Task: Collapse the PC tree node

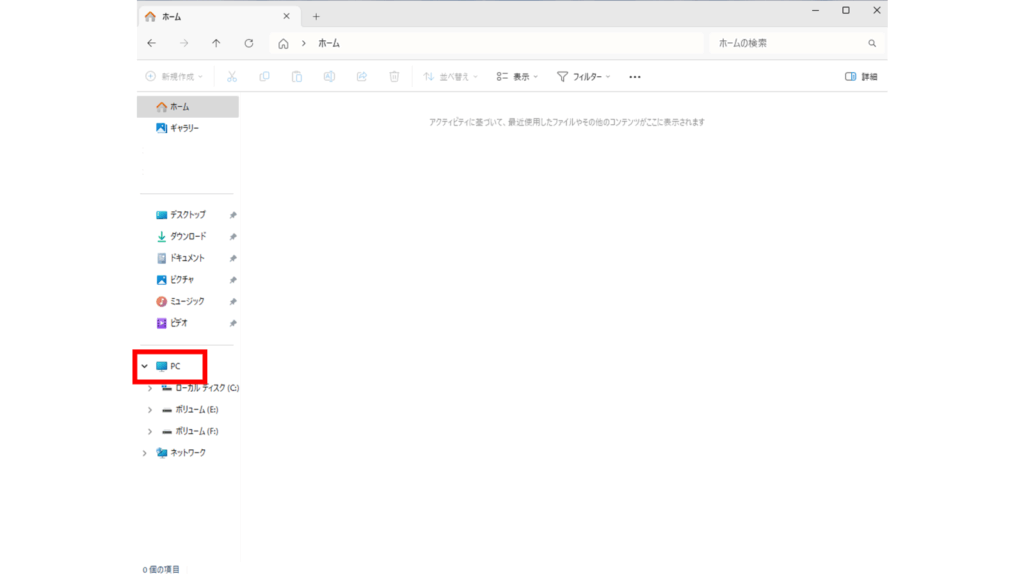Action: 145,366
